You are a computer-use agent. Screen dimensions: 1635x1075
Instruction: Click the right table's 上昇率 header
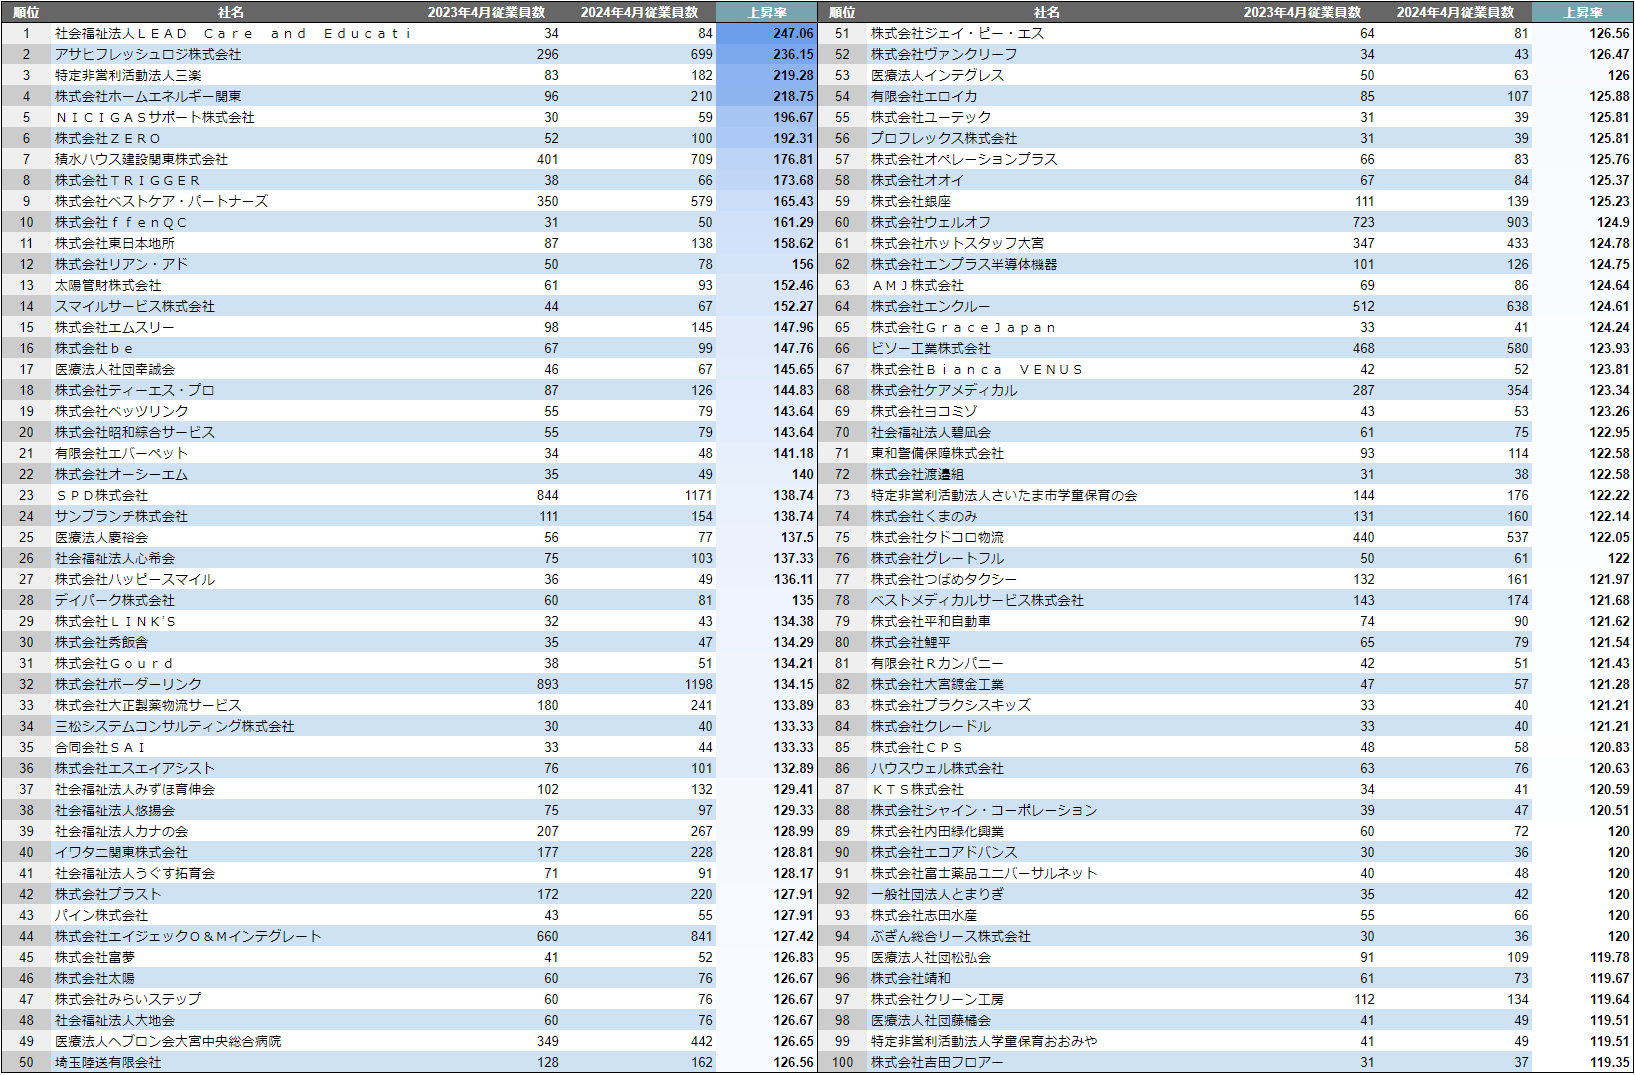coord(1583,12)
